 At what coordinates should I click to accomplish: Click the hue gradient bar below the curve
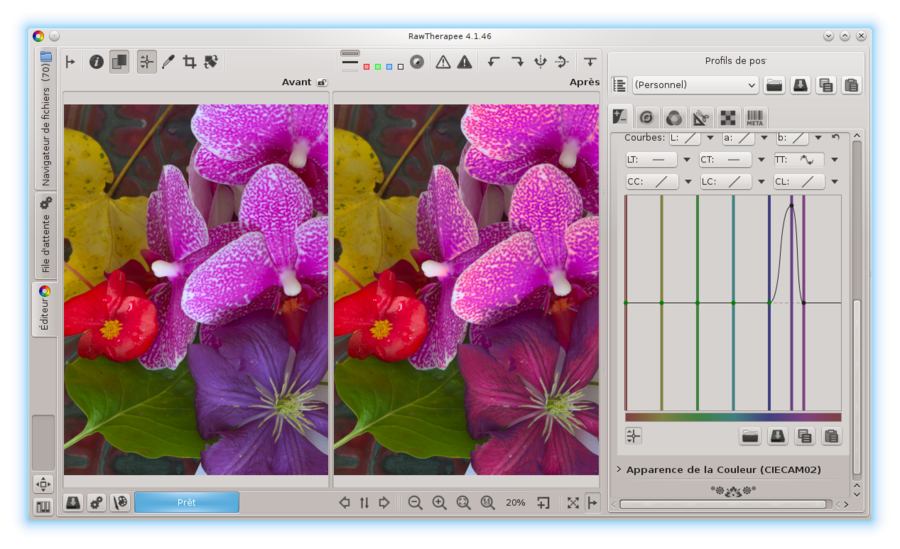pyautogui.click(x=732, y=417)
